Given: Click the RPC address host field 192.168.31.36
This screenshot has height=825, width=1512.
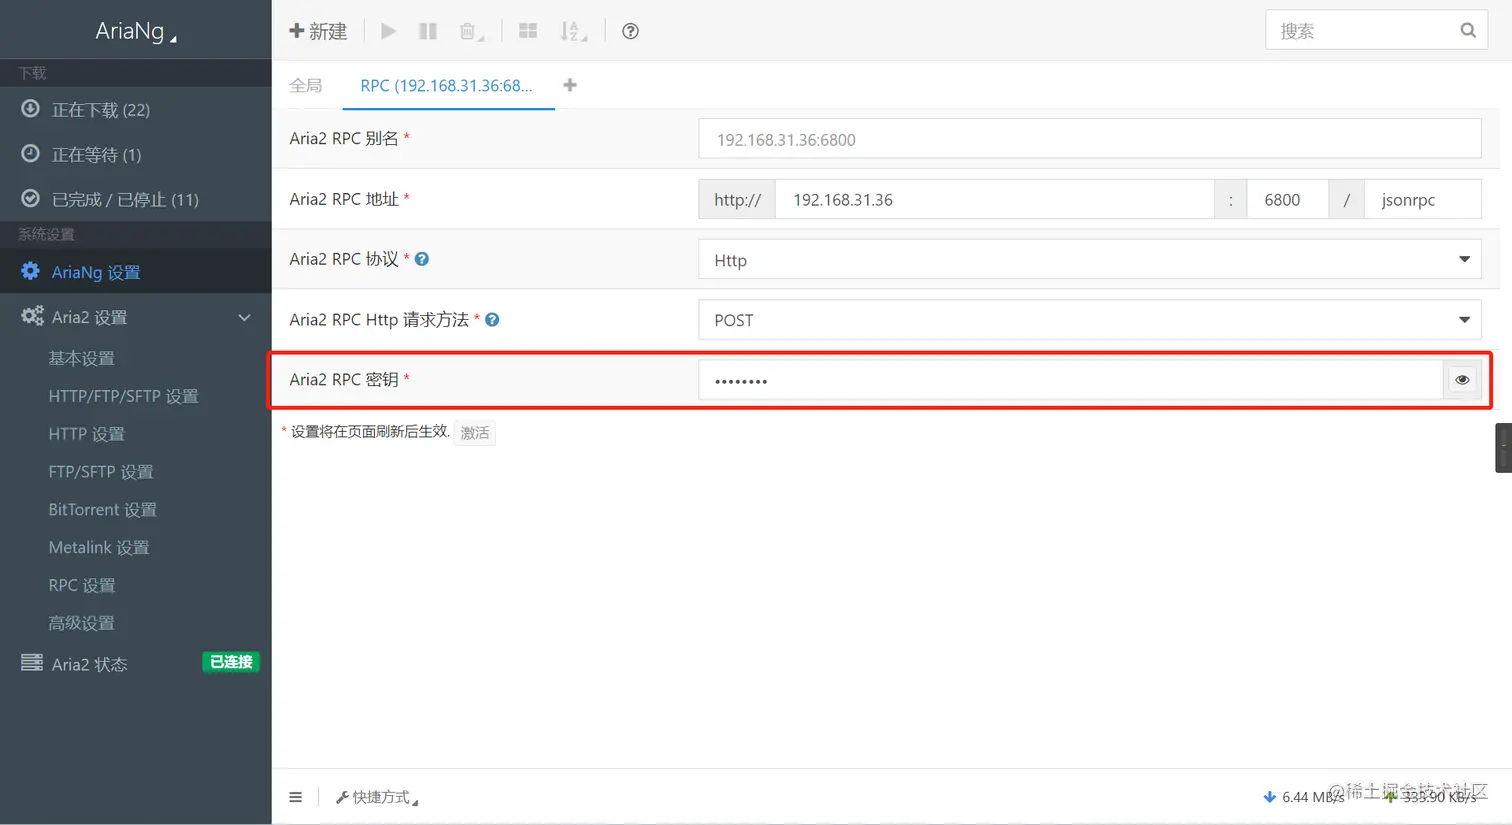Looking at the screenshot, I should tap(995, 200).
